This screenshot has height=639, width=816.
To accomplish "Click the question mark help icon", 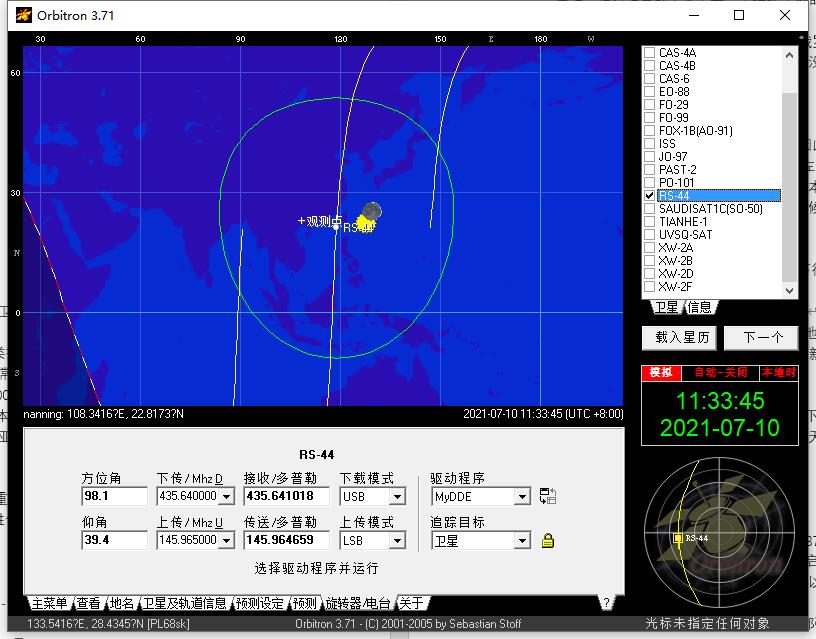I will 605,603.
